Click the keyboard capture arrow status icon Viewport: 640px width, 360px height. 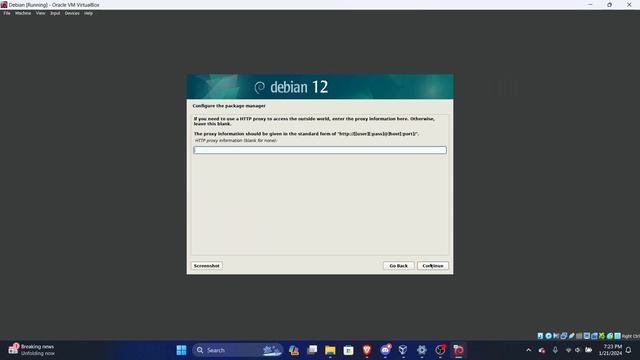click(618, 336)
